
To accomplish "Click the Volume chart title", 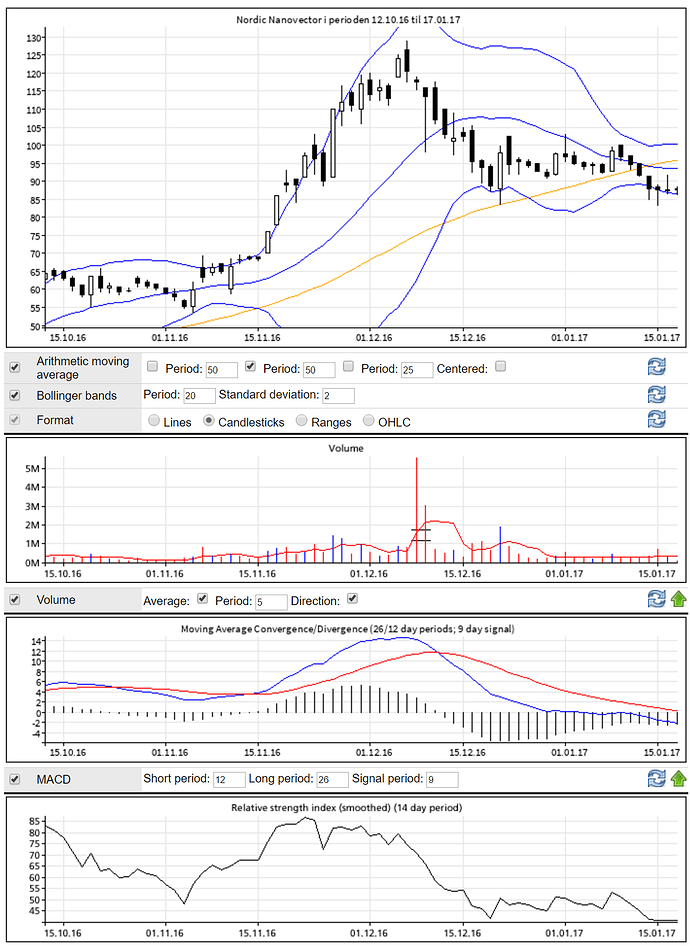I will [x=346, y=448].
